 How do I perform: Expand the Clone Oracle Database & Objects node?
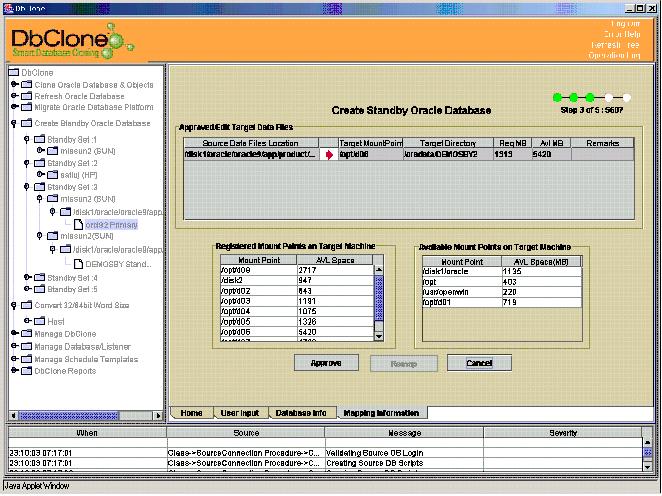(14, 84)
